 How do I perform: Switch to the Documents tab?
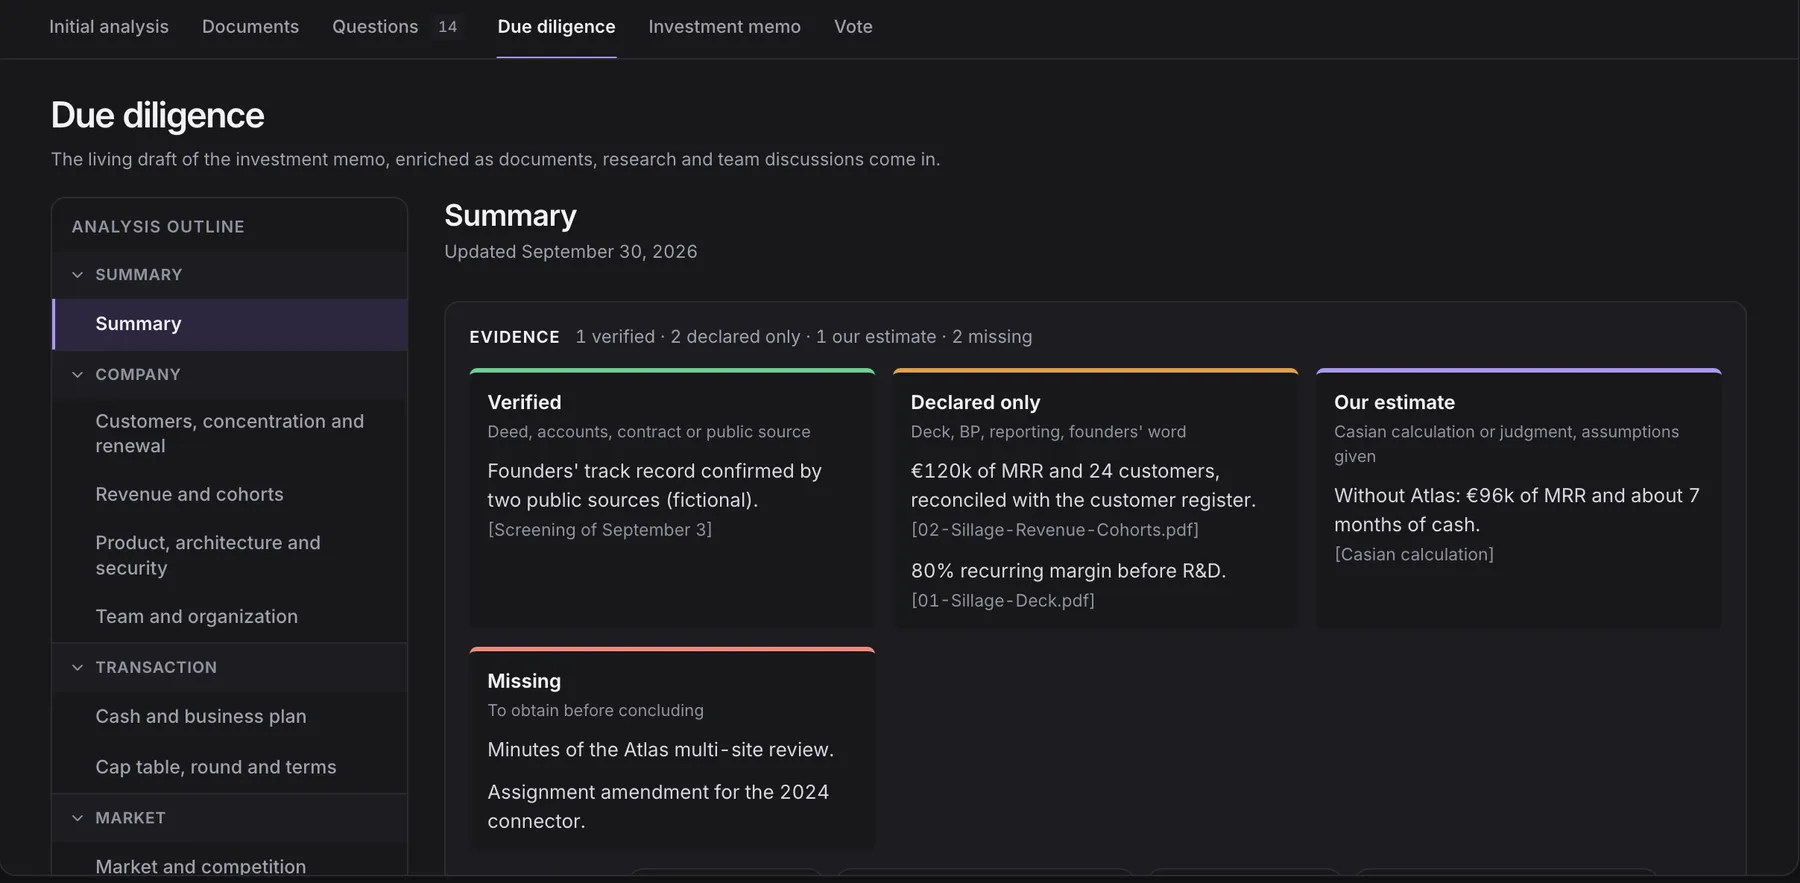tap(250, 27)
